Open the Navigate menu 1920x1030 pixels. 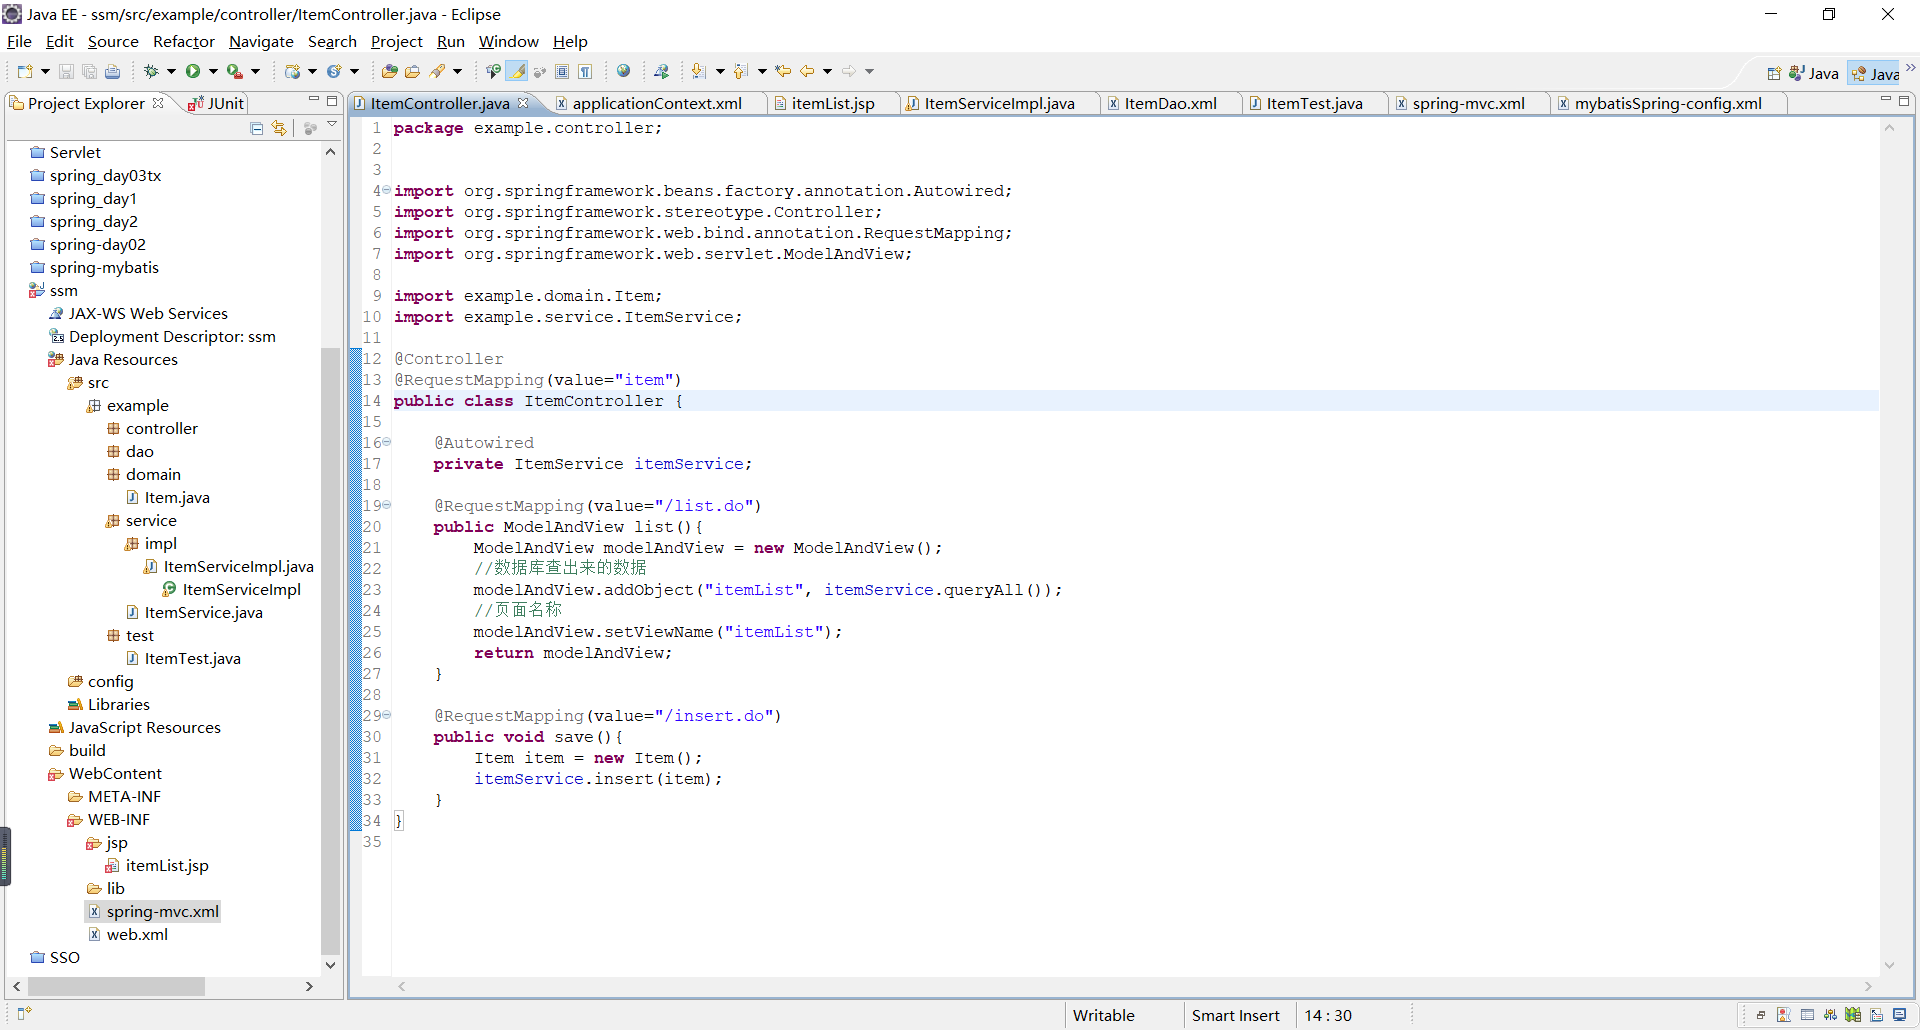(261, 41)
